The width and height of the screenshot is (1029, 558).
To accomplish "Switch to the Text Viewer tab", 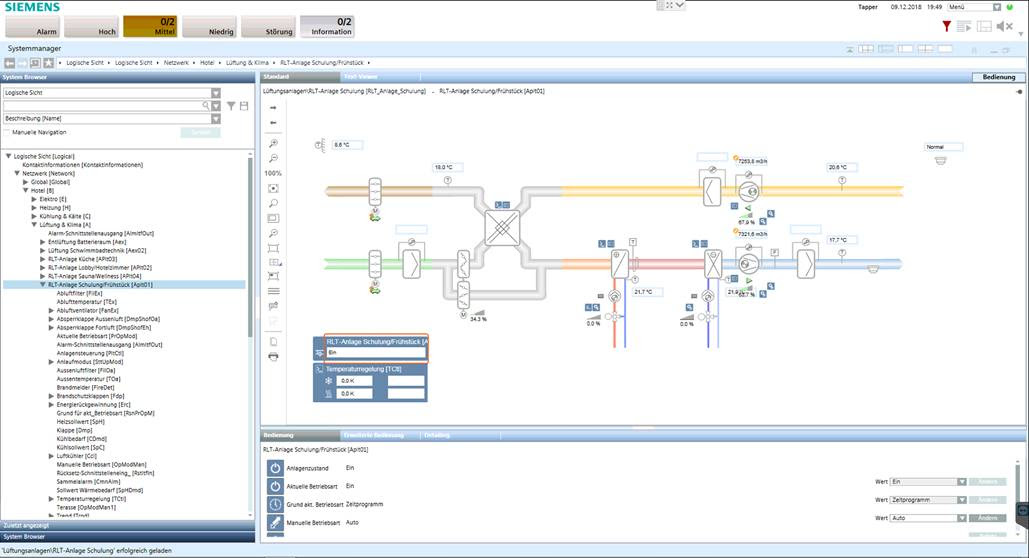I will pyautogui.click(x=360, y=76).
